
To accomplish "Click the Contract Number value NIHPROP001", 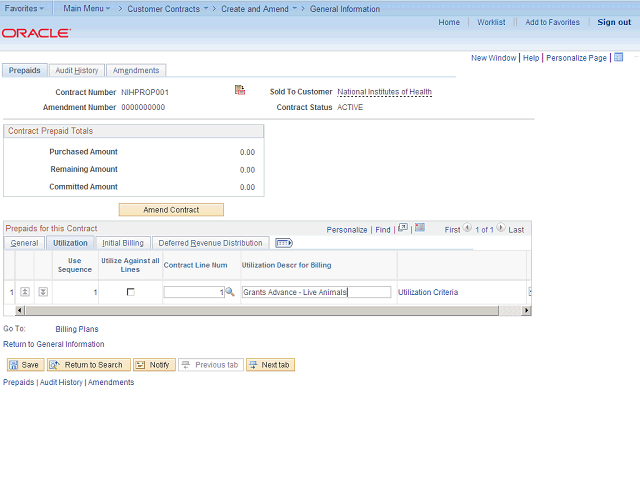I will coord(145,92).
